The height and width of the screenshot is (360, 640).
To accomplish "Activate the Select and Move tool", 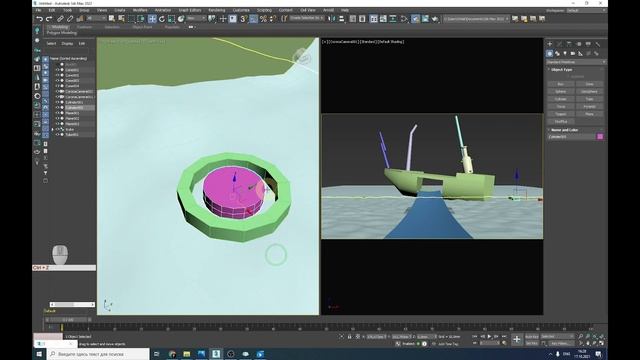I will coord(152,19).
